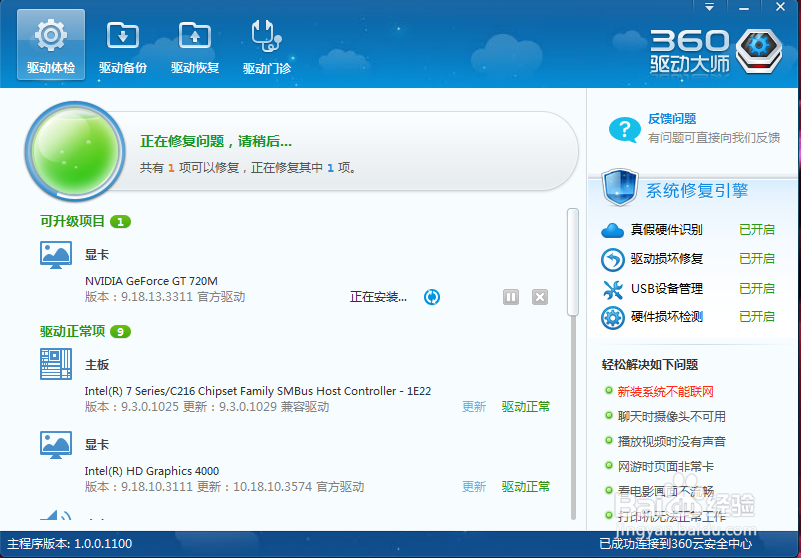This screenshot has width=801, height=558.
Task: Click the 驱动正常项 section header
Action: point(72,332)
